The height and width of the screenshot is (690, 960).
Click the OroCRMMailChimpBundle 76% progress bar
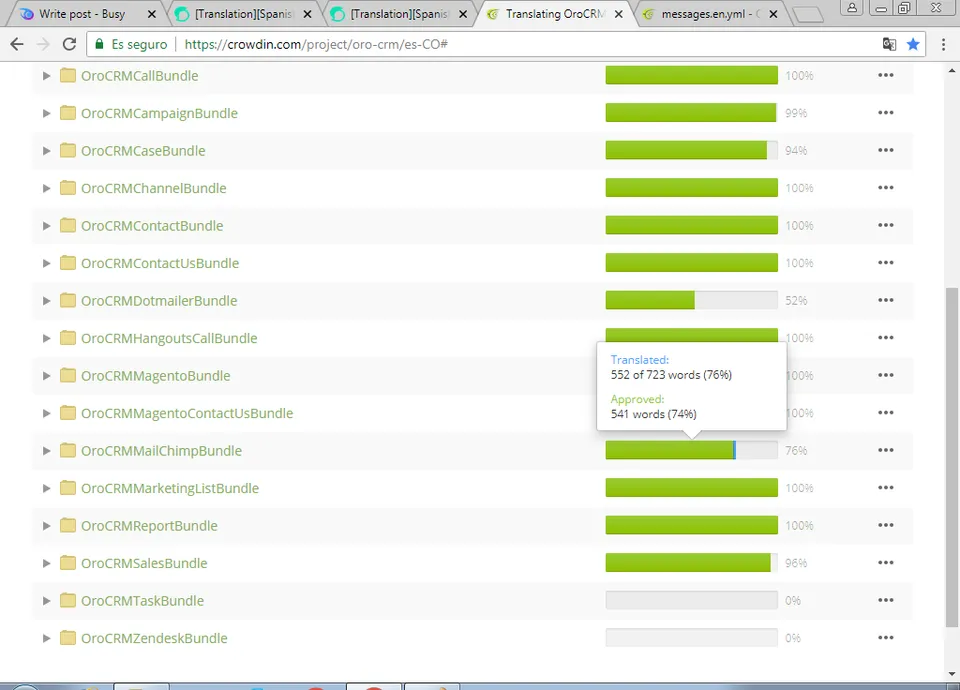(x=691, y=450)
